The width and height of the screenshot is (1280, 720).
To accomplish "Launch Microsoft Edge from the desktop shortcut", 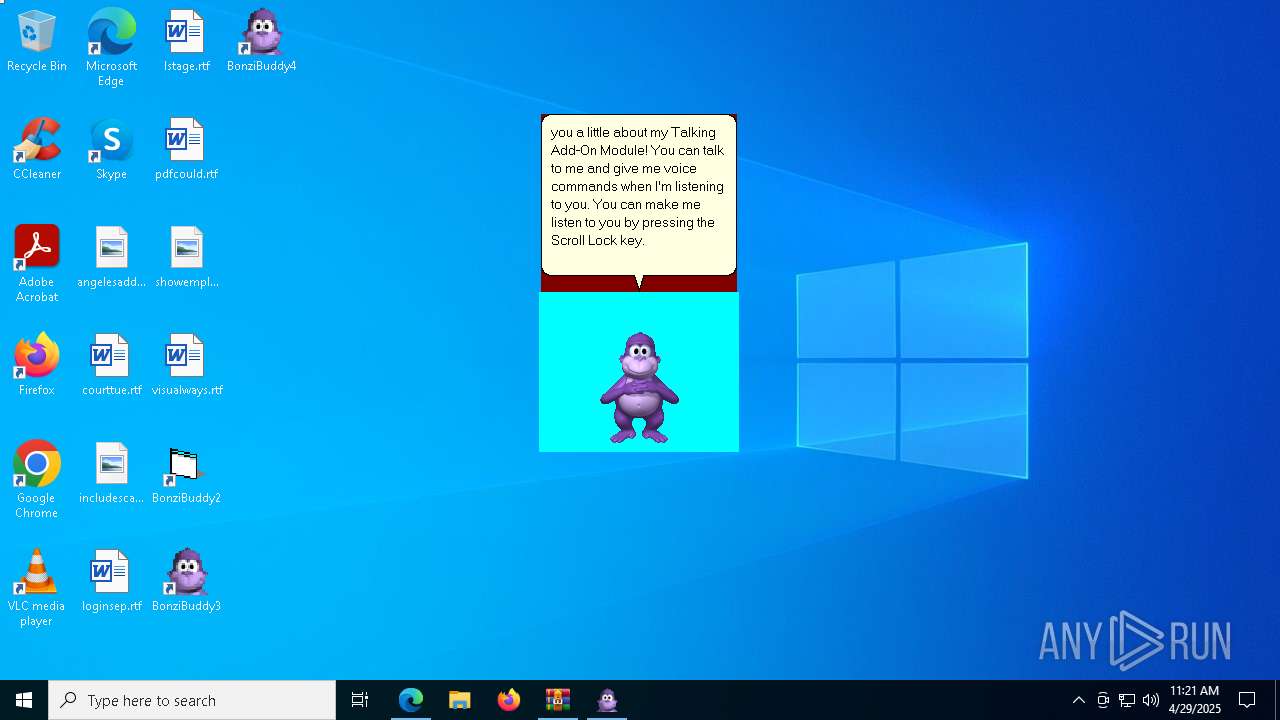I will point(111,47).
